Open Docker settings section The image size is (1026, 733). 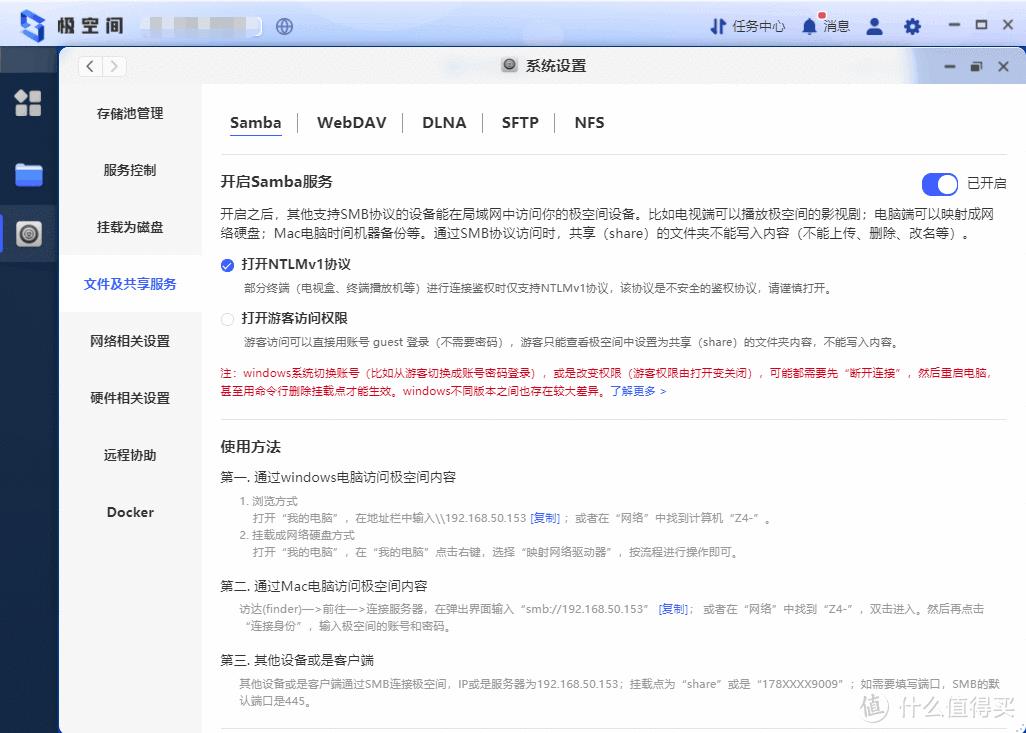click(130, 512)
